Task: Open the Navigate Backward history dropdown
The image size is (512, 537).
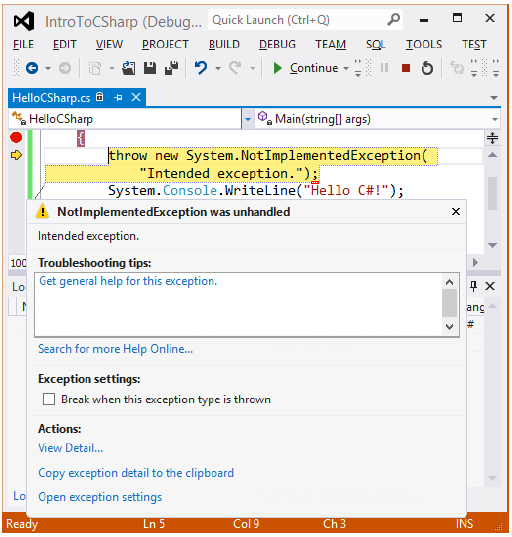Action: (48, 68)
